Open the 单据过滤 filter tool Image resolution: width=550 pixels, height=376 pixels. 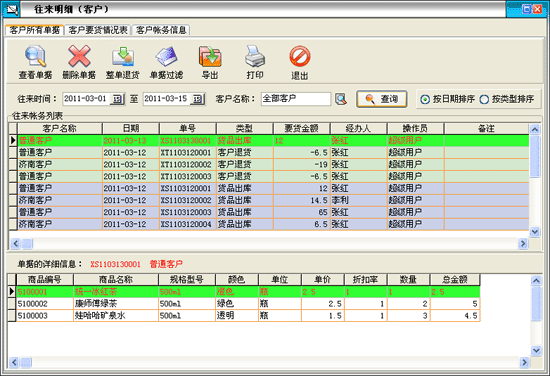(x=166, y=57)
